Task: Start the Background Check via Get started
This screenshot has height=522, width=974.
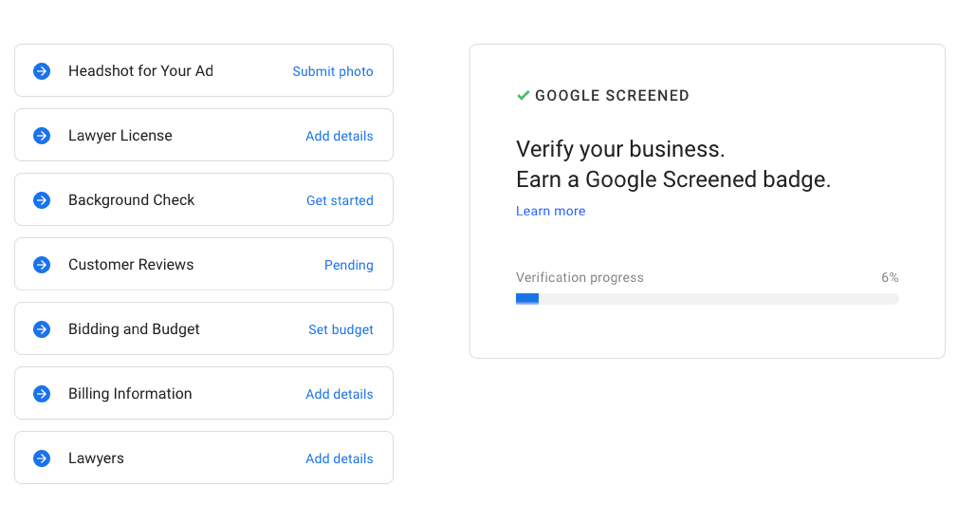Action: click(340, 201)
